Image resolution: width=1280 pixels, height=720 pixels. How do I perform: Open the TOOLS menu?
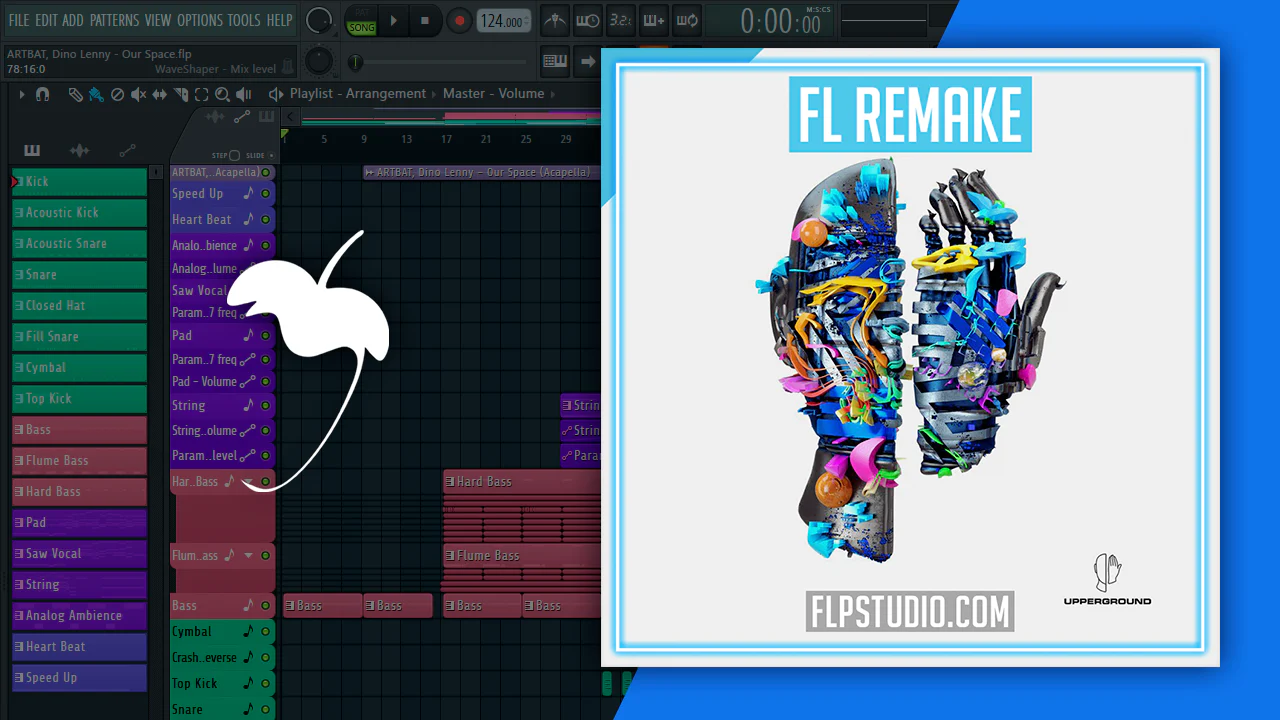[244, 20]
